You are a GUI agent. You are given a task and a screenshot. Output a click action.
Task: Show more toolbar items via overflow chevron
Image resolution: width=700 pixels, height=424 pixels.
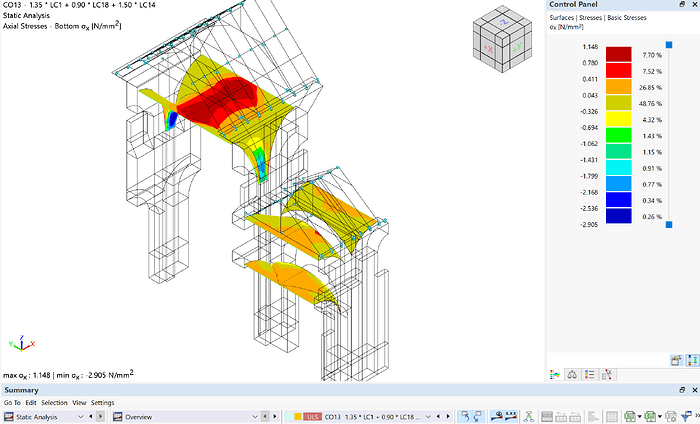696,416
